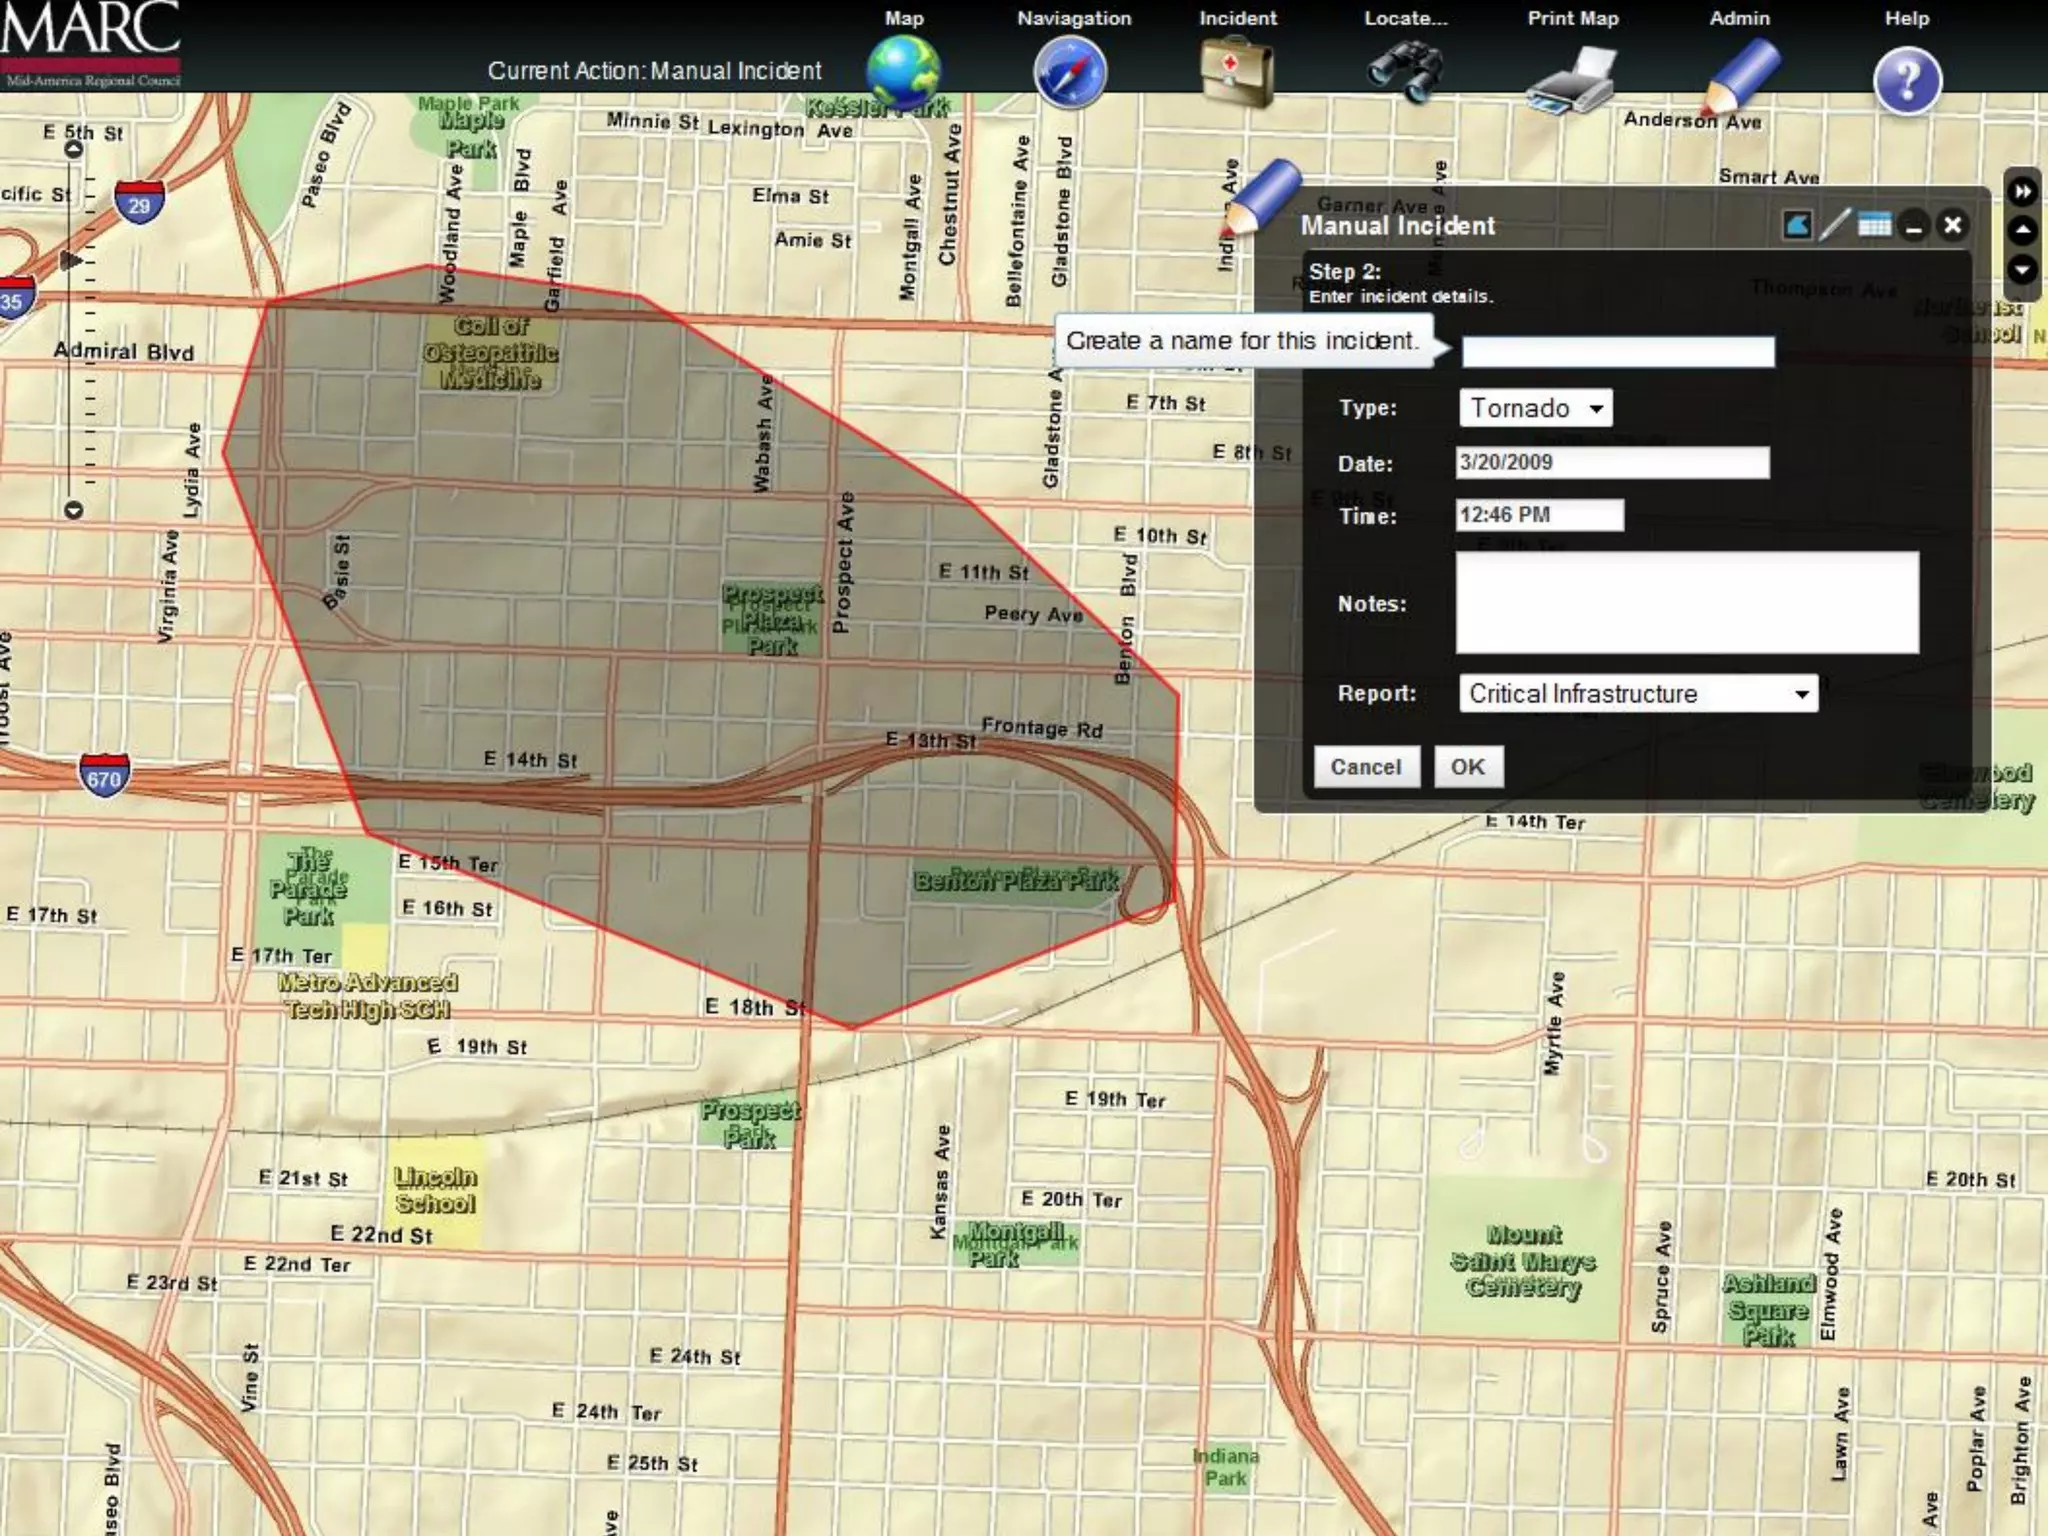Click the Lincoln School label on map
This screenshot has height=1536, width=2048.
435,1190
